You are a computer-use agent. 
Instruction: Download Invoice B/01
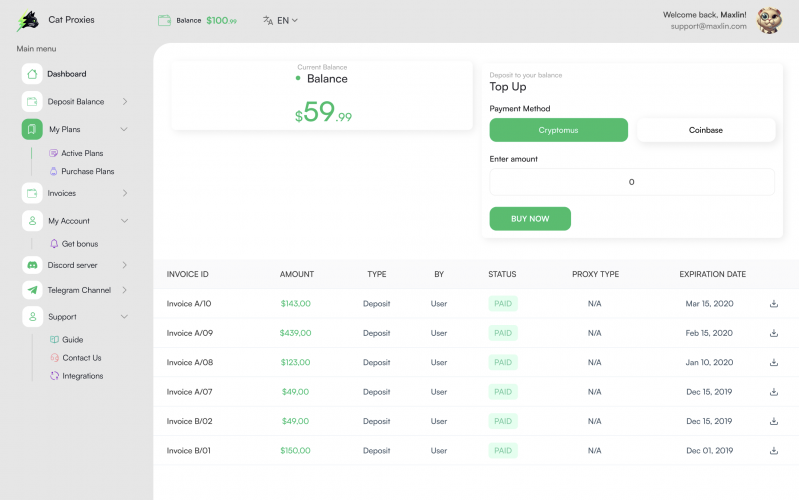pos(774,451)
